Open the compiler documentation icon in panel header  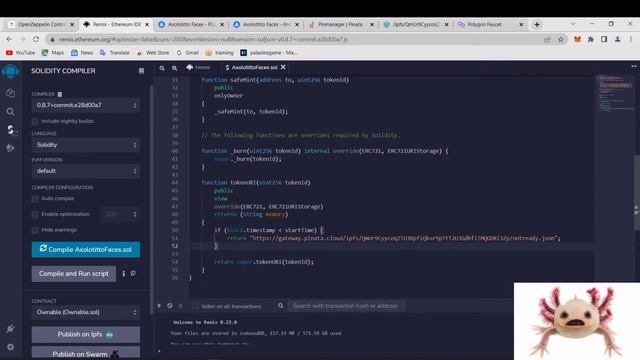141,71
